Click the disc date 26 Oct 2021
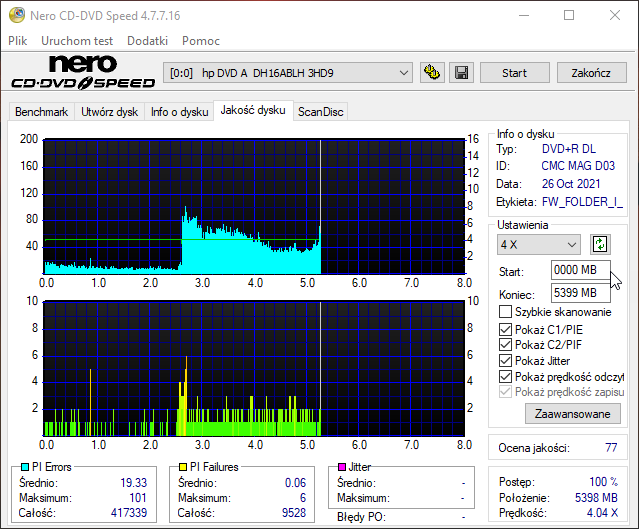The height and width of the screenshot is (529, 639). point(571,184)
